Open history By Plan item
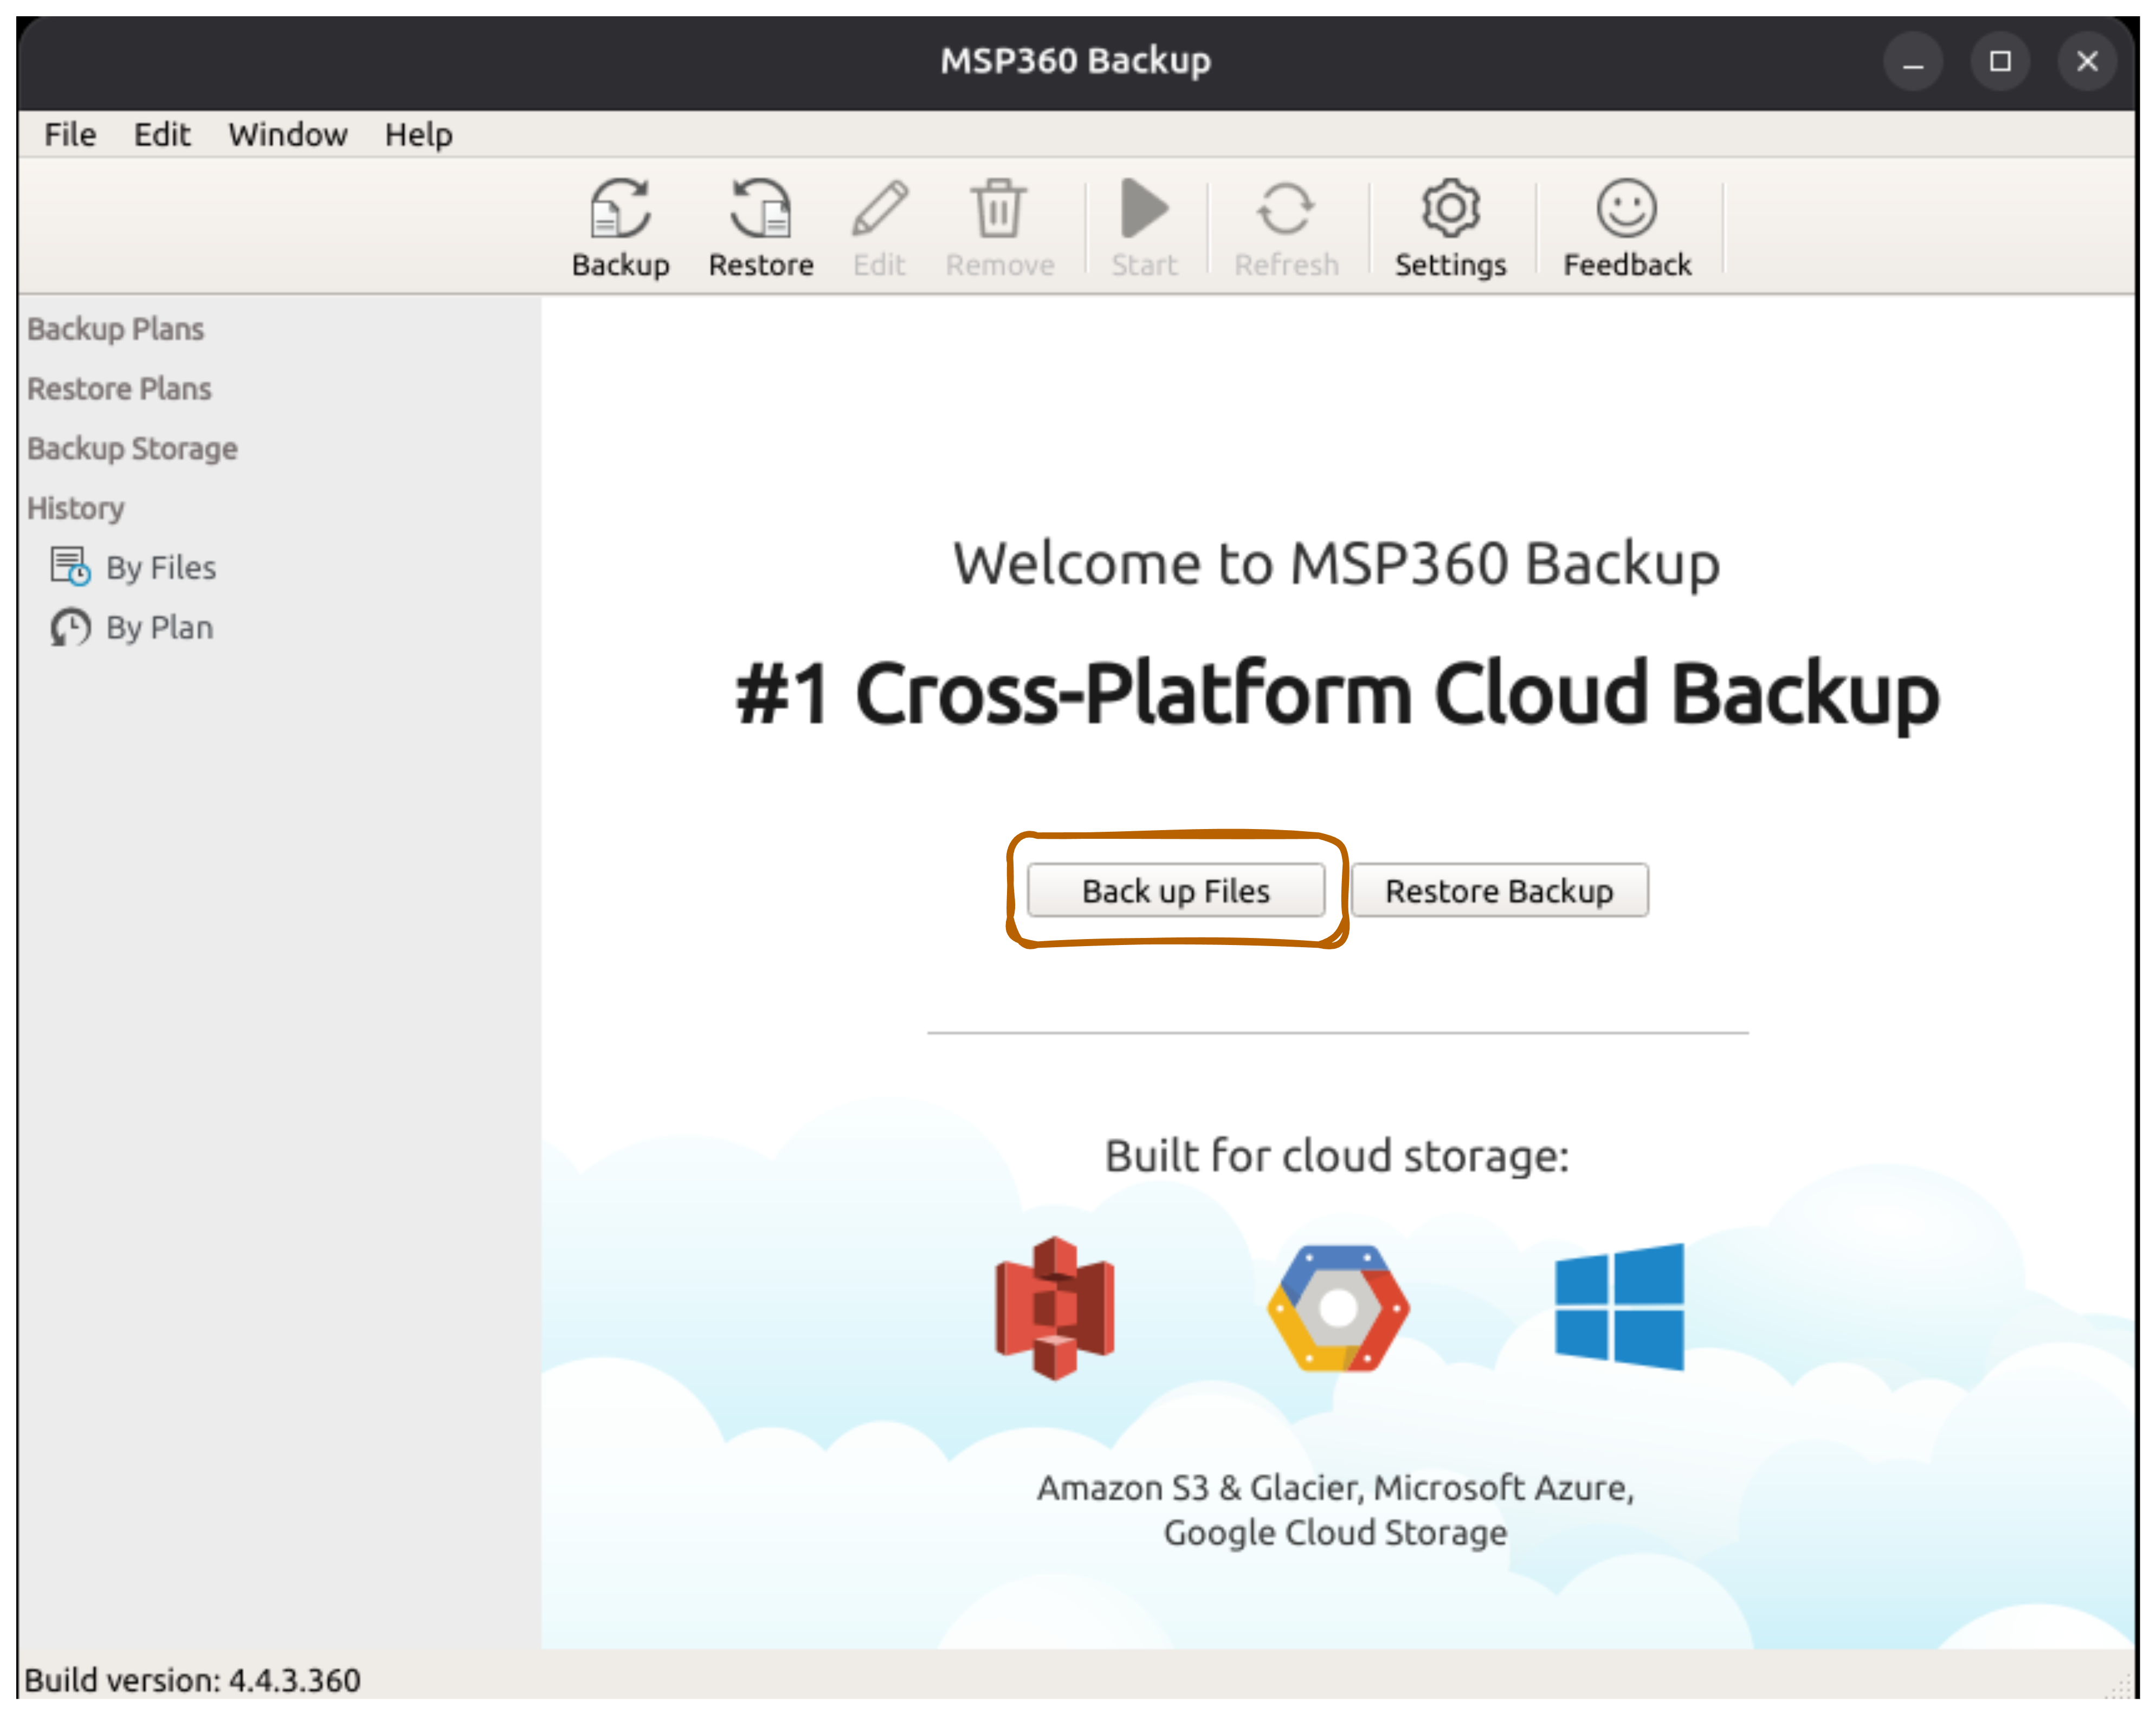The image size is (2156, 1715). [x=158, y=628]
